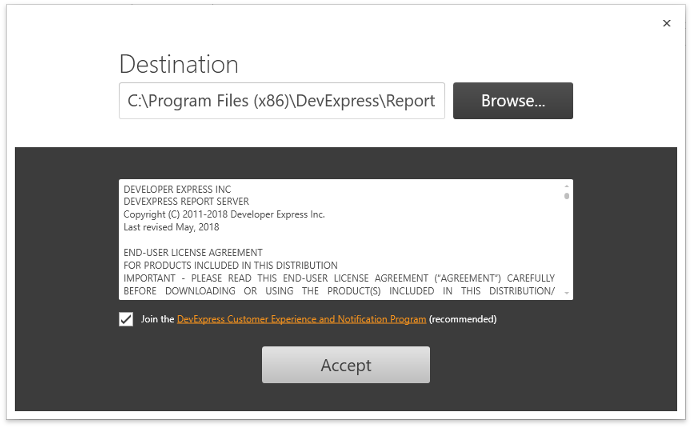This screenshot has width=692, height=428.
Task: Close the installer dialog with the X
Action: point(666,23)
